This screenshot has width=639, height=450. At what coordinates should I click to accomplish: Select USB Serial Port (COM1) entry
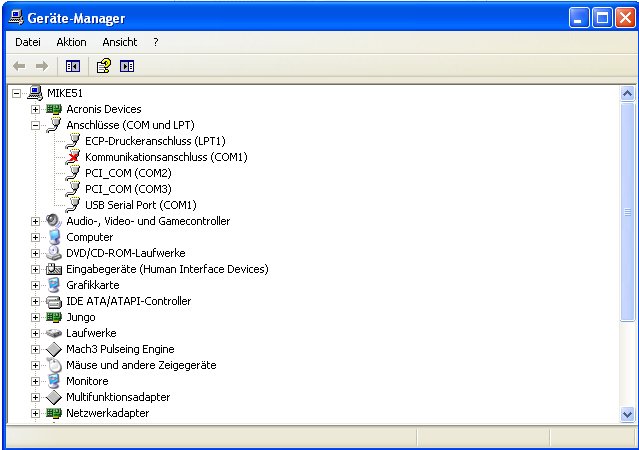click(141, 205)
